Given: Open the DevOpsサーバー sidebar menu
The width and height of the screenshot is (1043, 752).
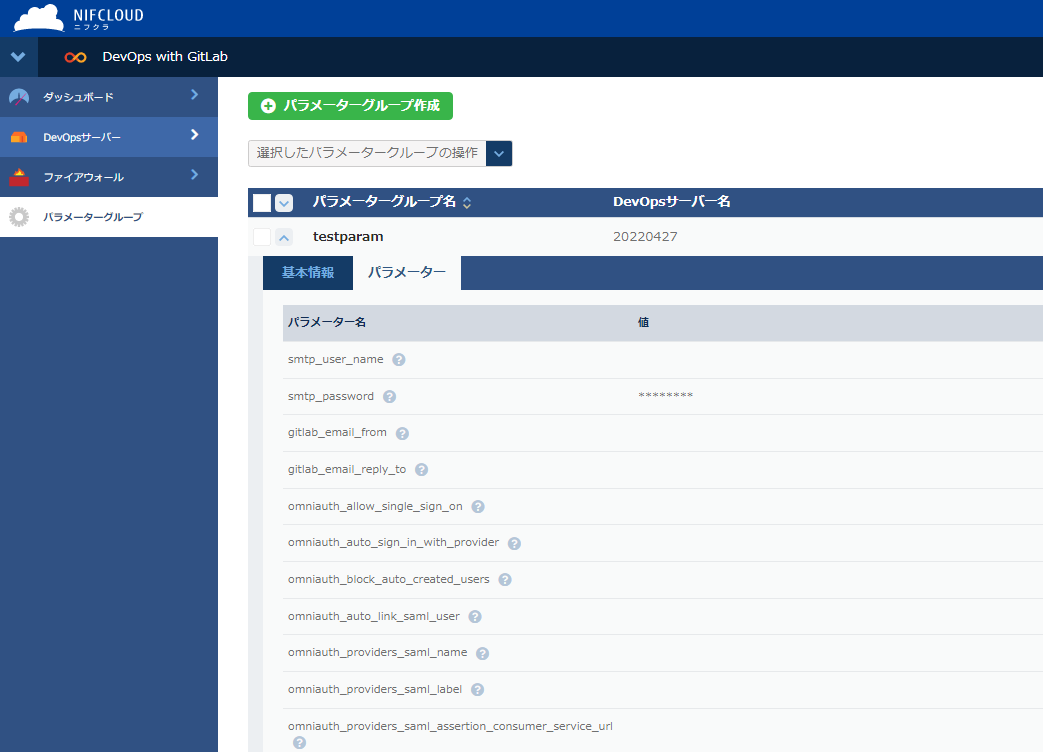Looking at the screenshot, I should [108, 137].
